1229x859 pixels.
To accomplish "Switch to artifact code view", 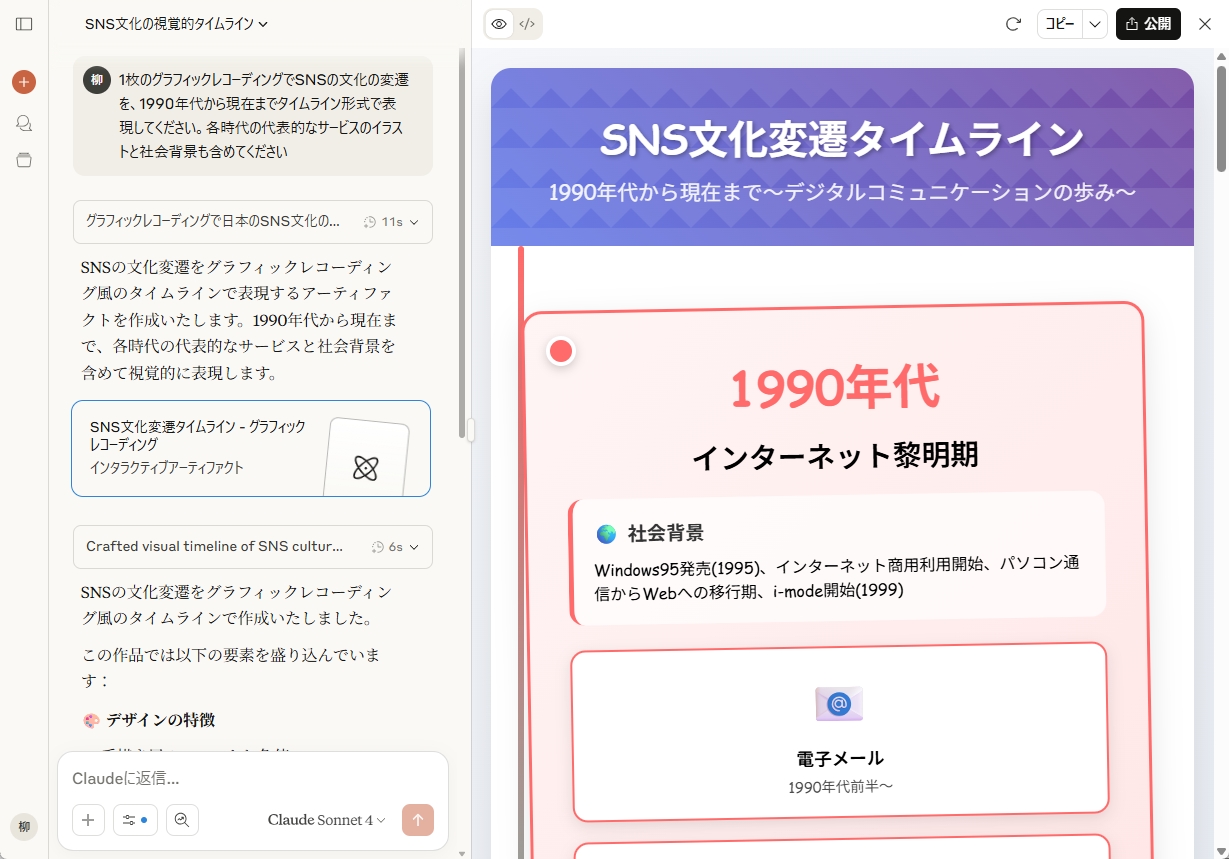I will pyautogui.click(x=527, y=24).
